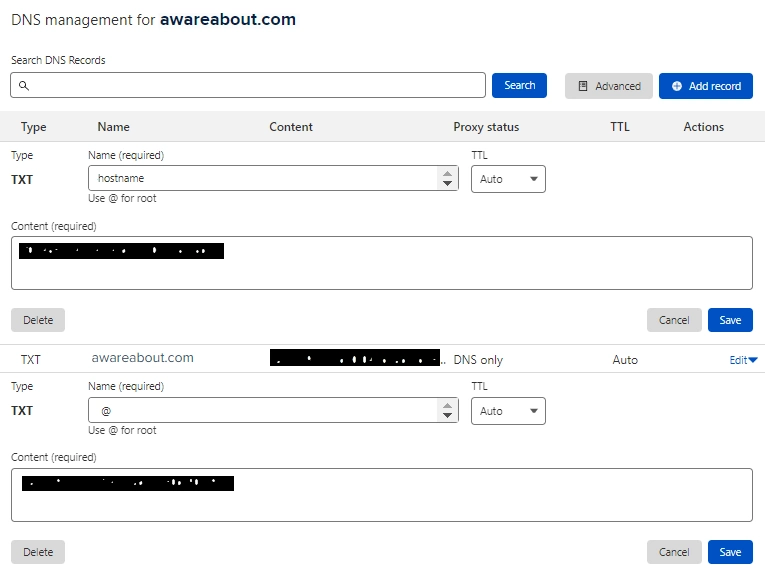Click the Content textarea of hostname record
The height and width of the screenshot is (574, 765).
[382, 263]
